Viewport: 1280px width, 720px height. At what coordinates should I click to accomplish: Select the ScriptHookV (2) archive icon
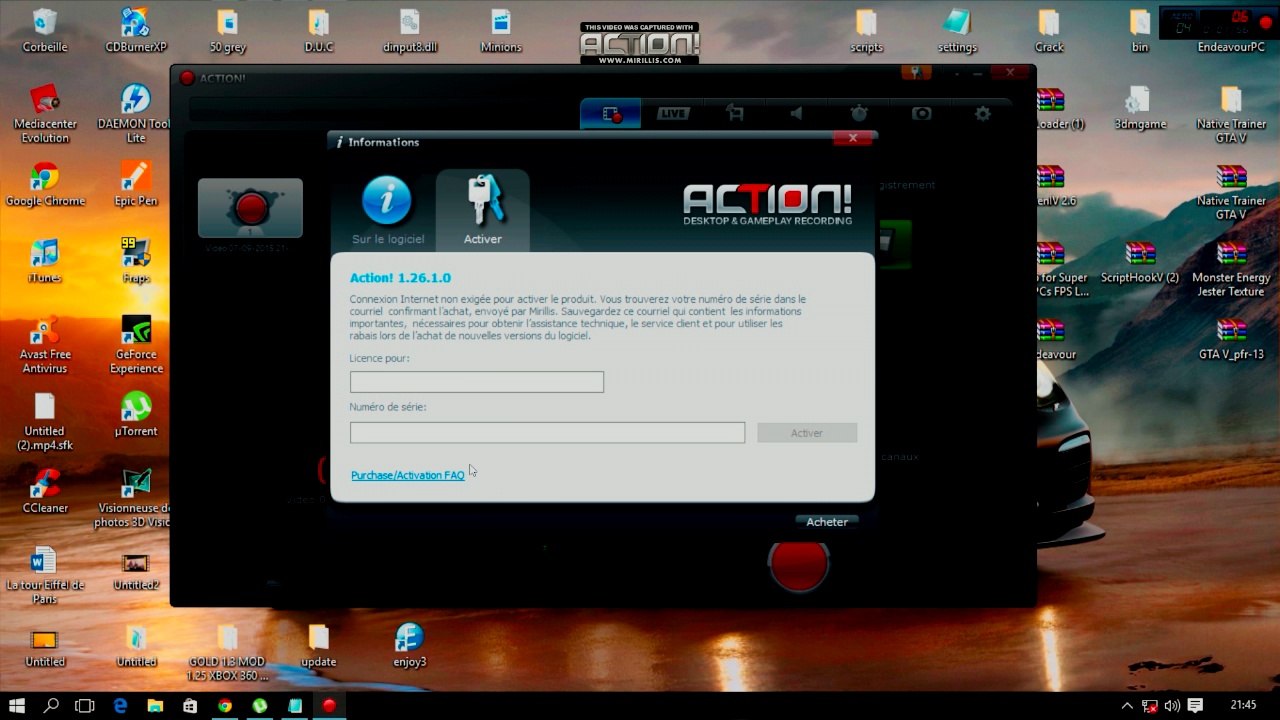(x=1140, y=261)
